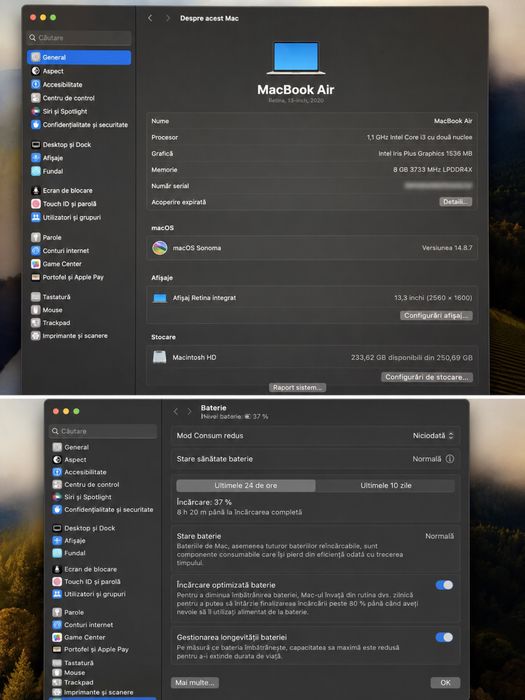Switch to Ultimele 24 de ore tab
The height and width of the screenshot is (700, 525).
click(x=246, y=485)
